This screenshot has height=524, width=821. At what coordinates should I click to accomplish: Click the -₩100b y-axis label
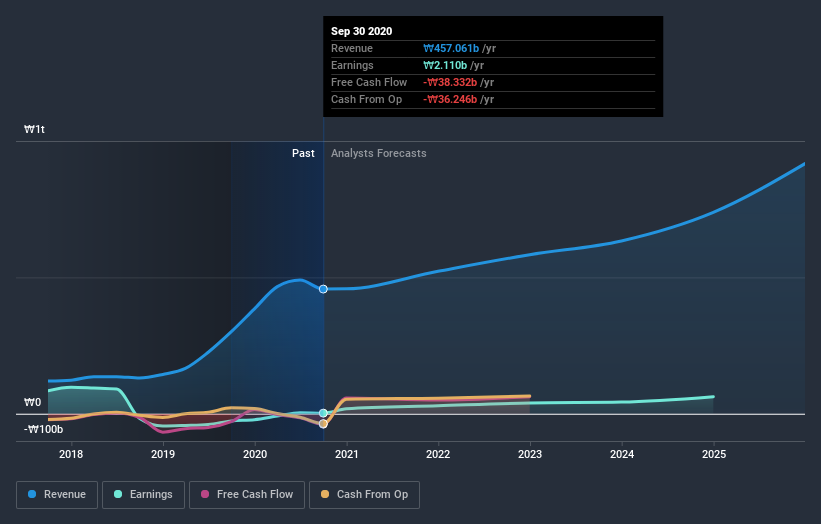43,429
